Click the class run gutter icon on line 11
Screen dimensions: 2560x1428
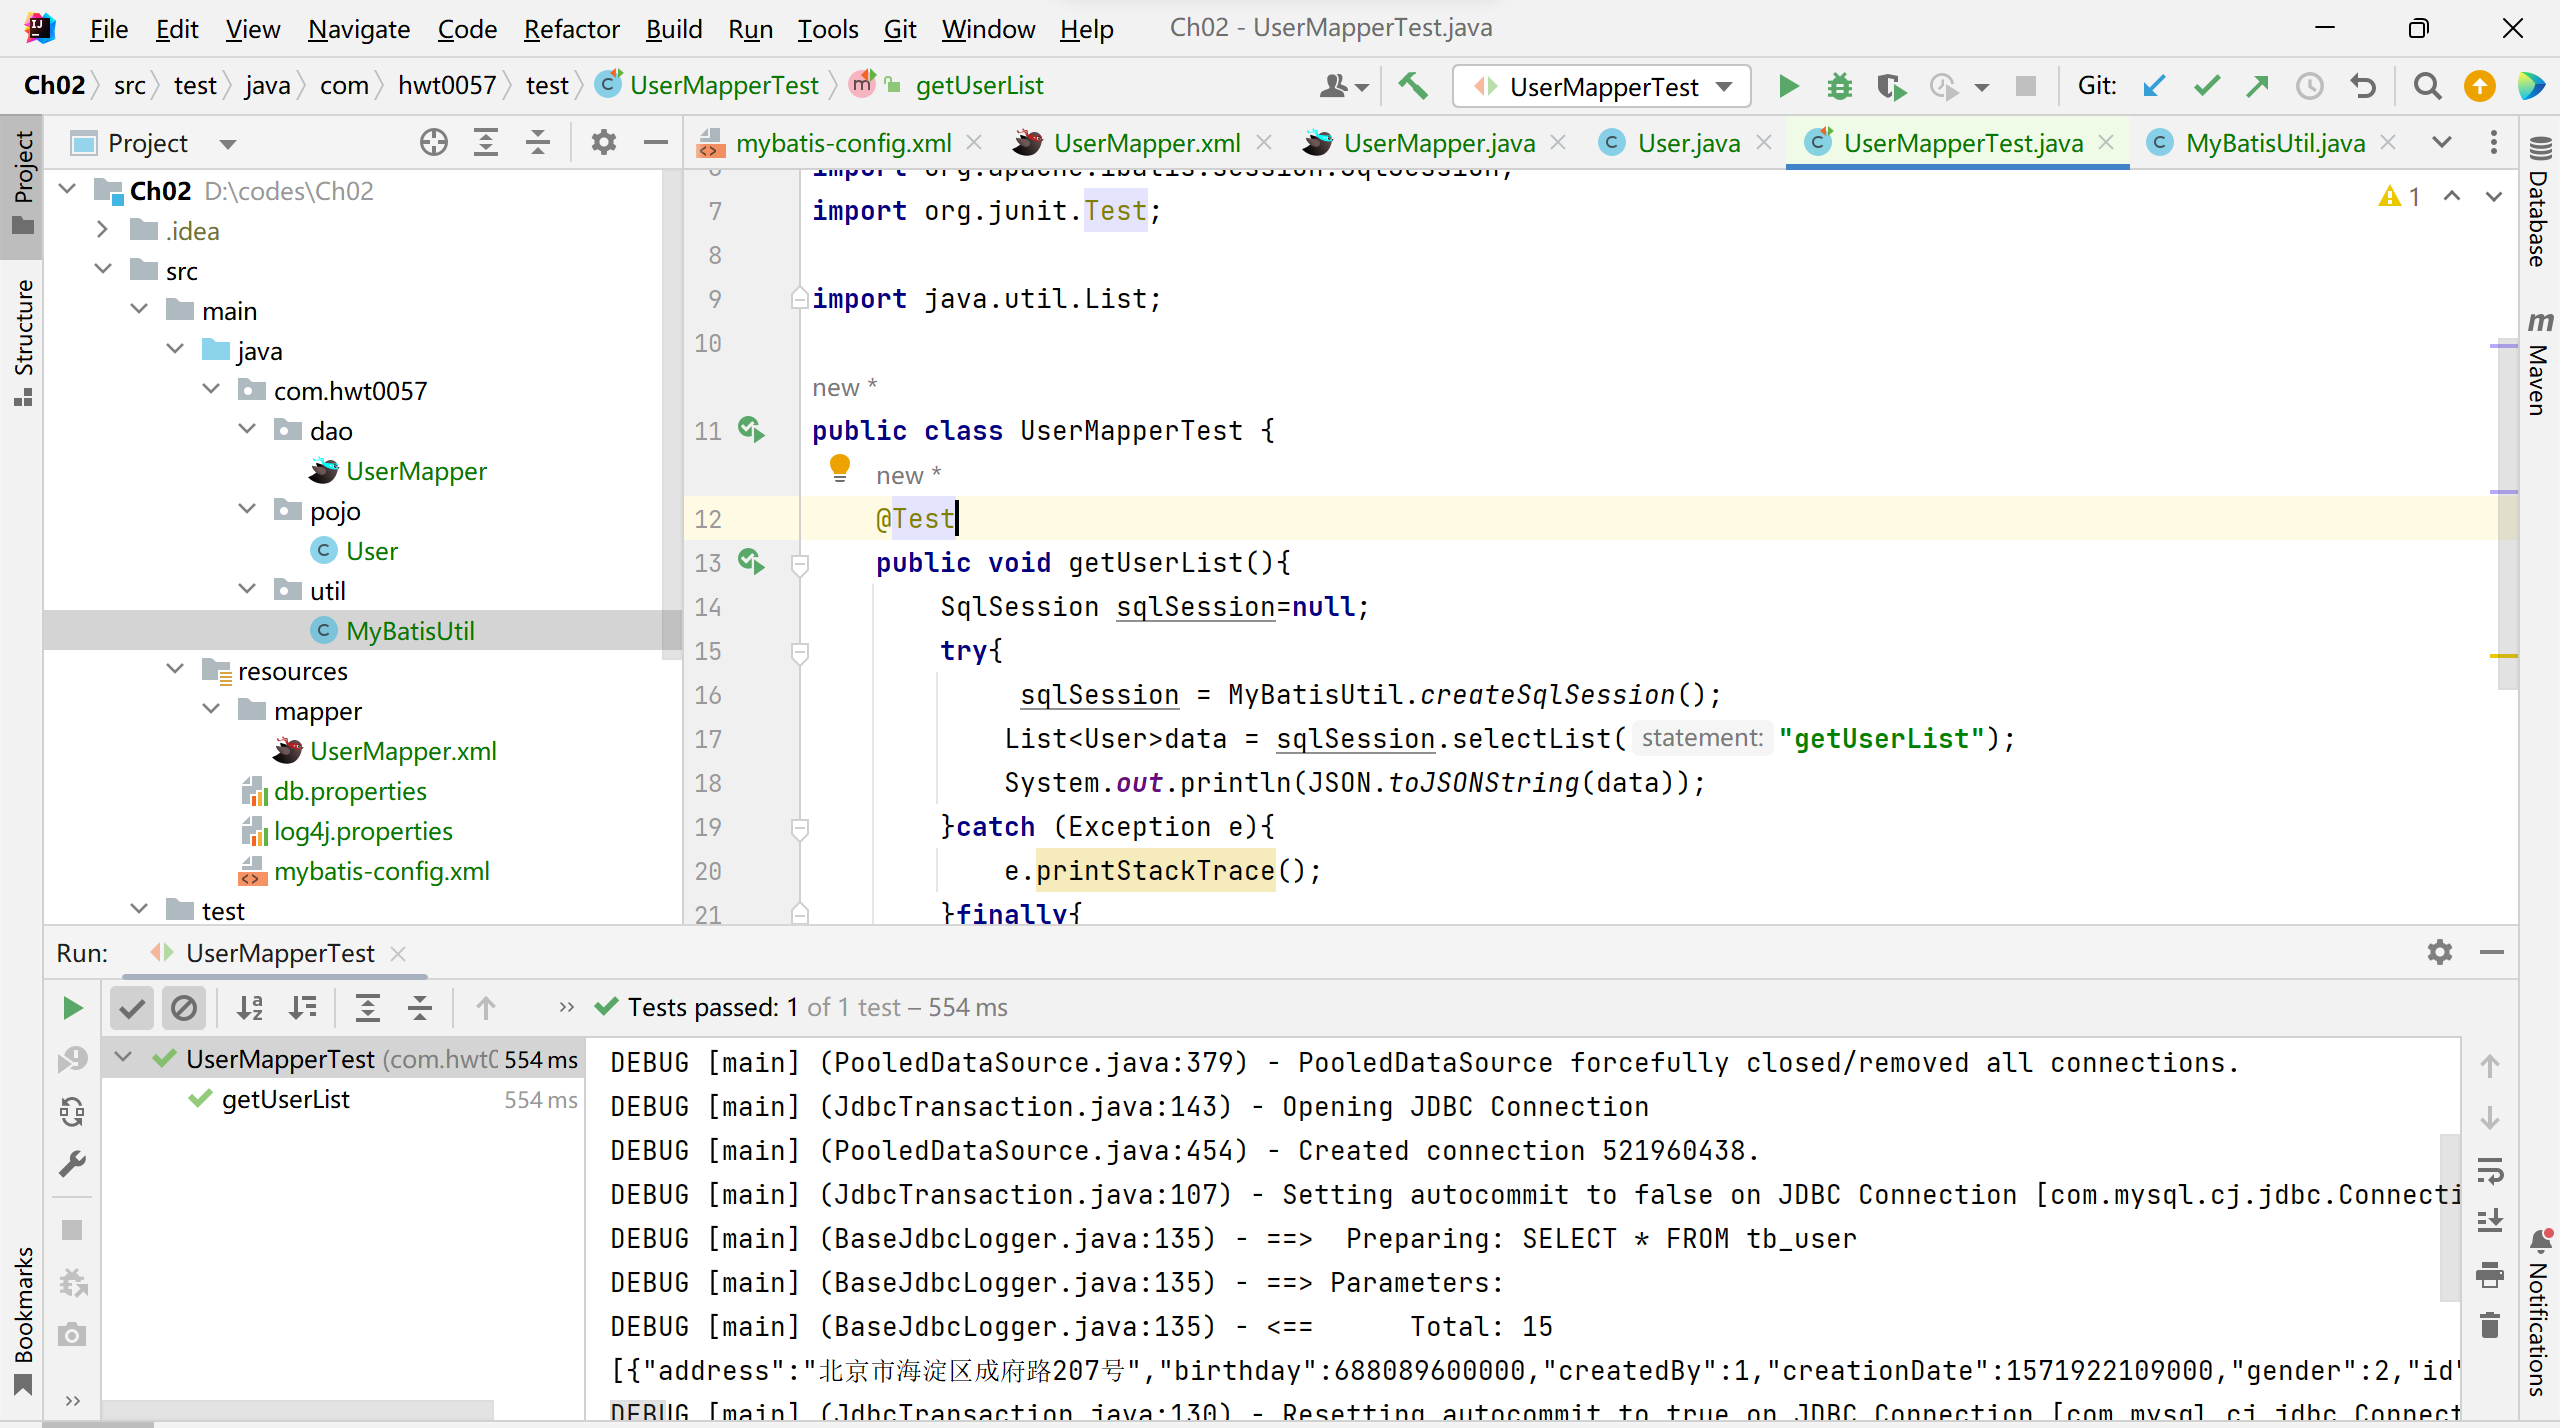tap(752, 430)
